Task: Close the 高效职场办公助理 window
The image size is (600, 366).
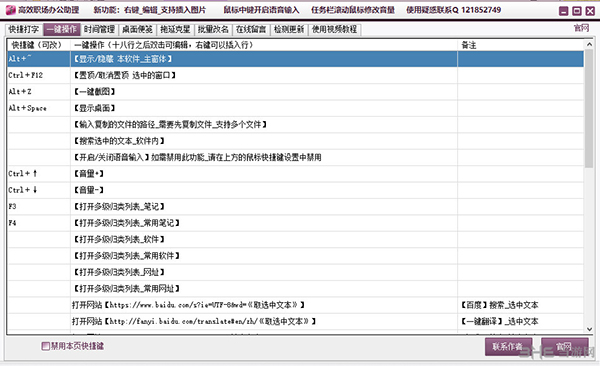Action: click(590, 11)
